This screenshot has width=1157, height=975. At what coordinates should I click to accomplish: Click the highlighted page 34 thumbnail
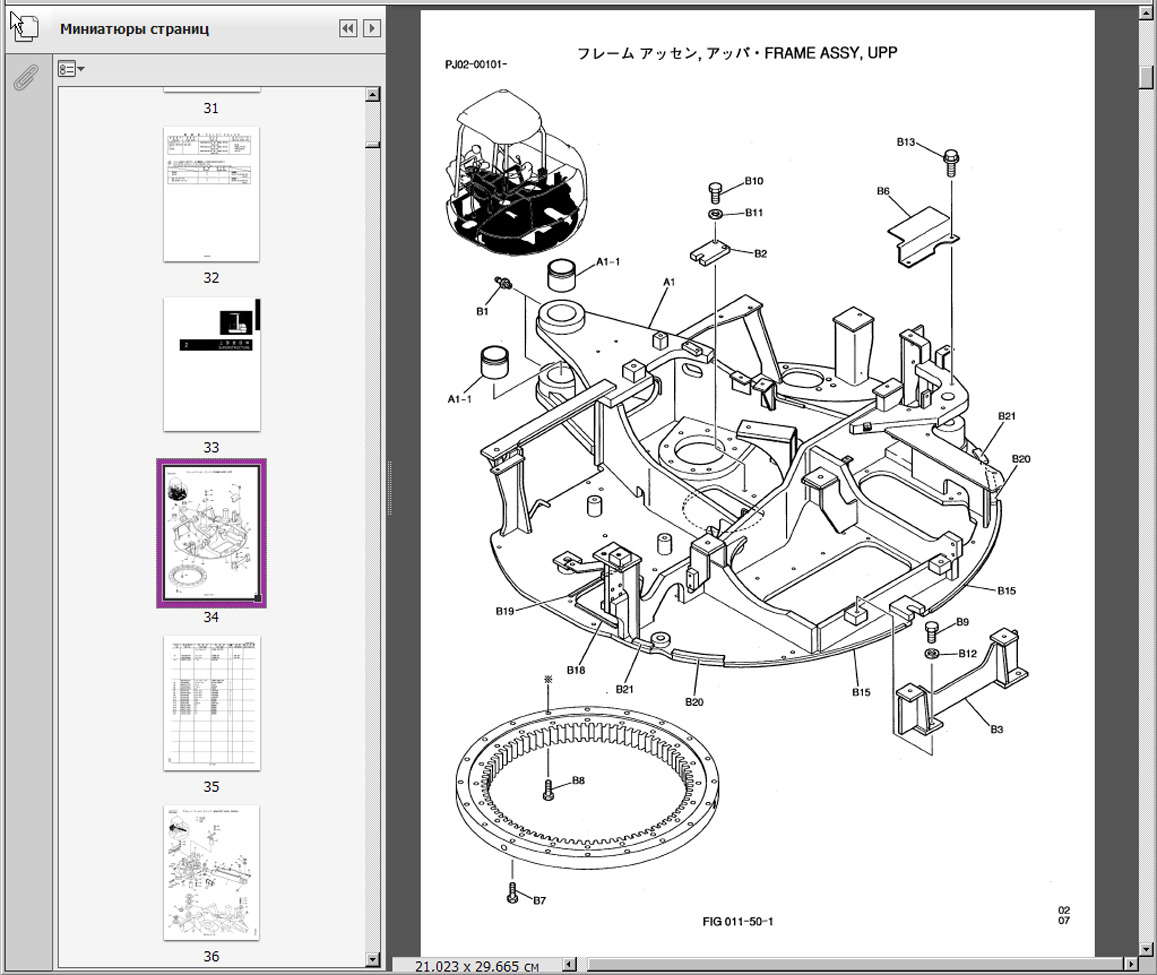[211, 533]
